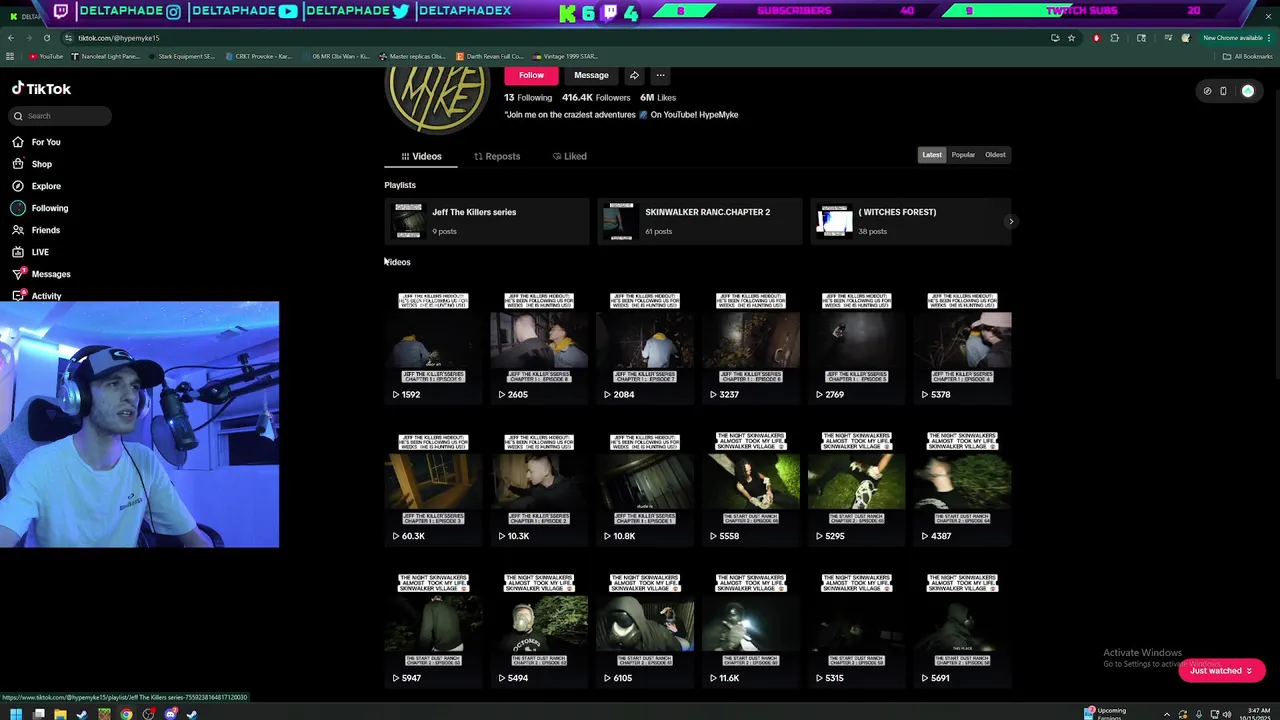The width and height of the screenshot is (1280, 720).
Task: View the 13 Following count
Action: pos(528,98)
